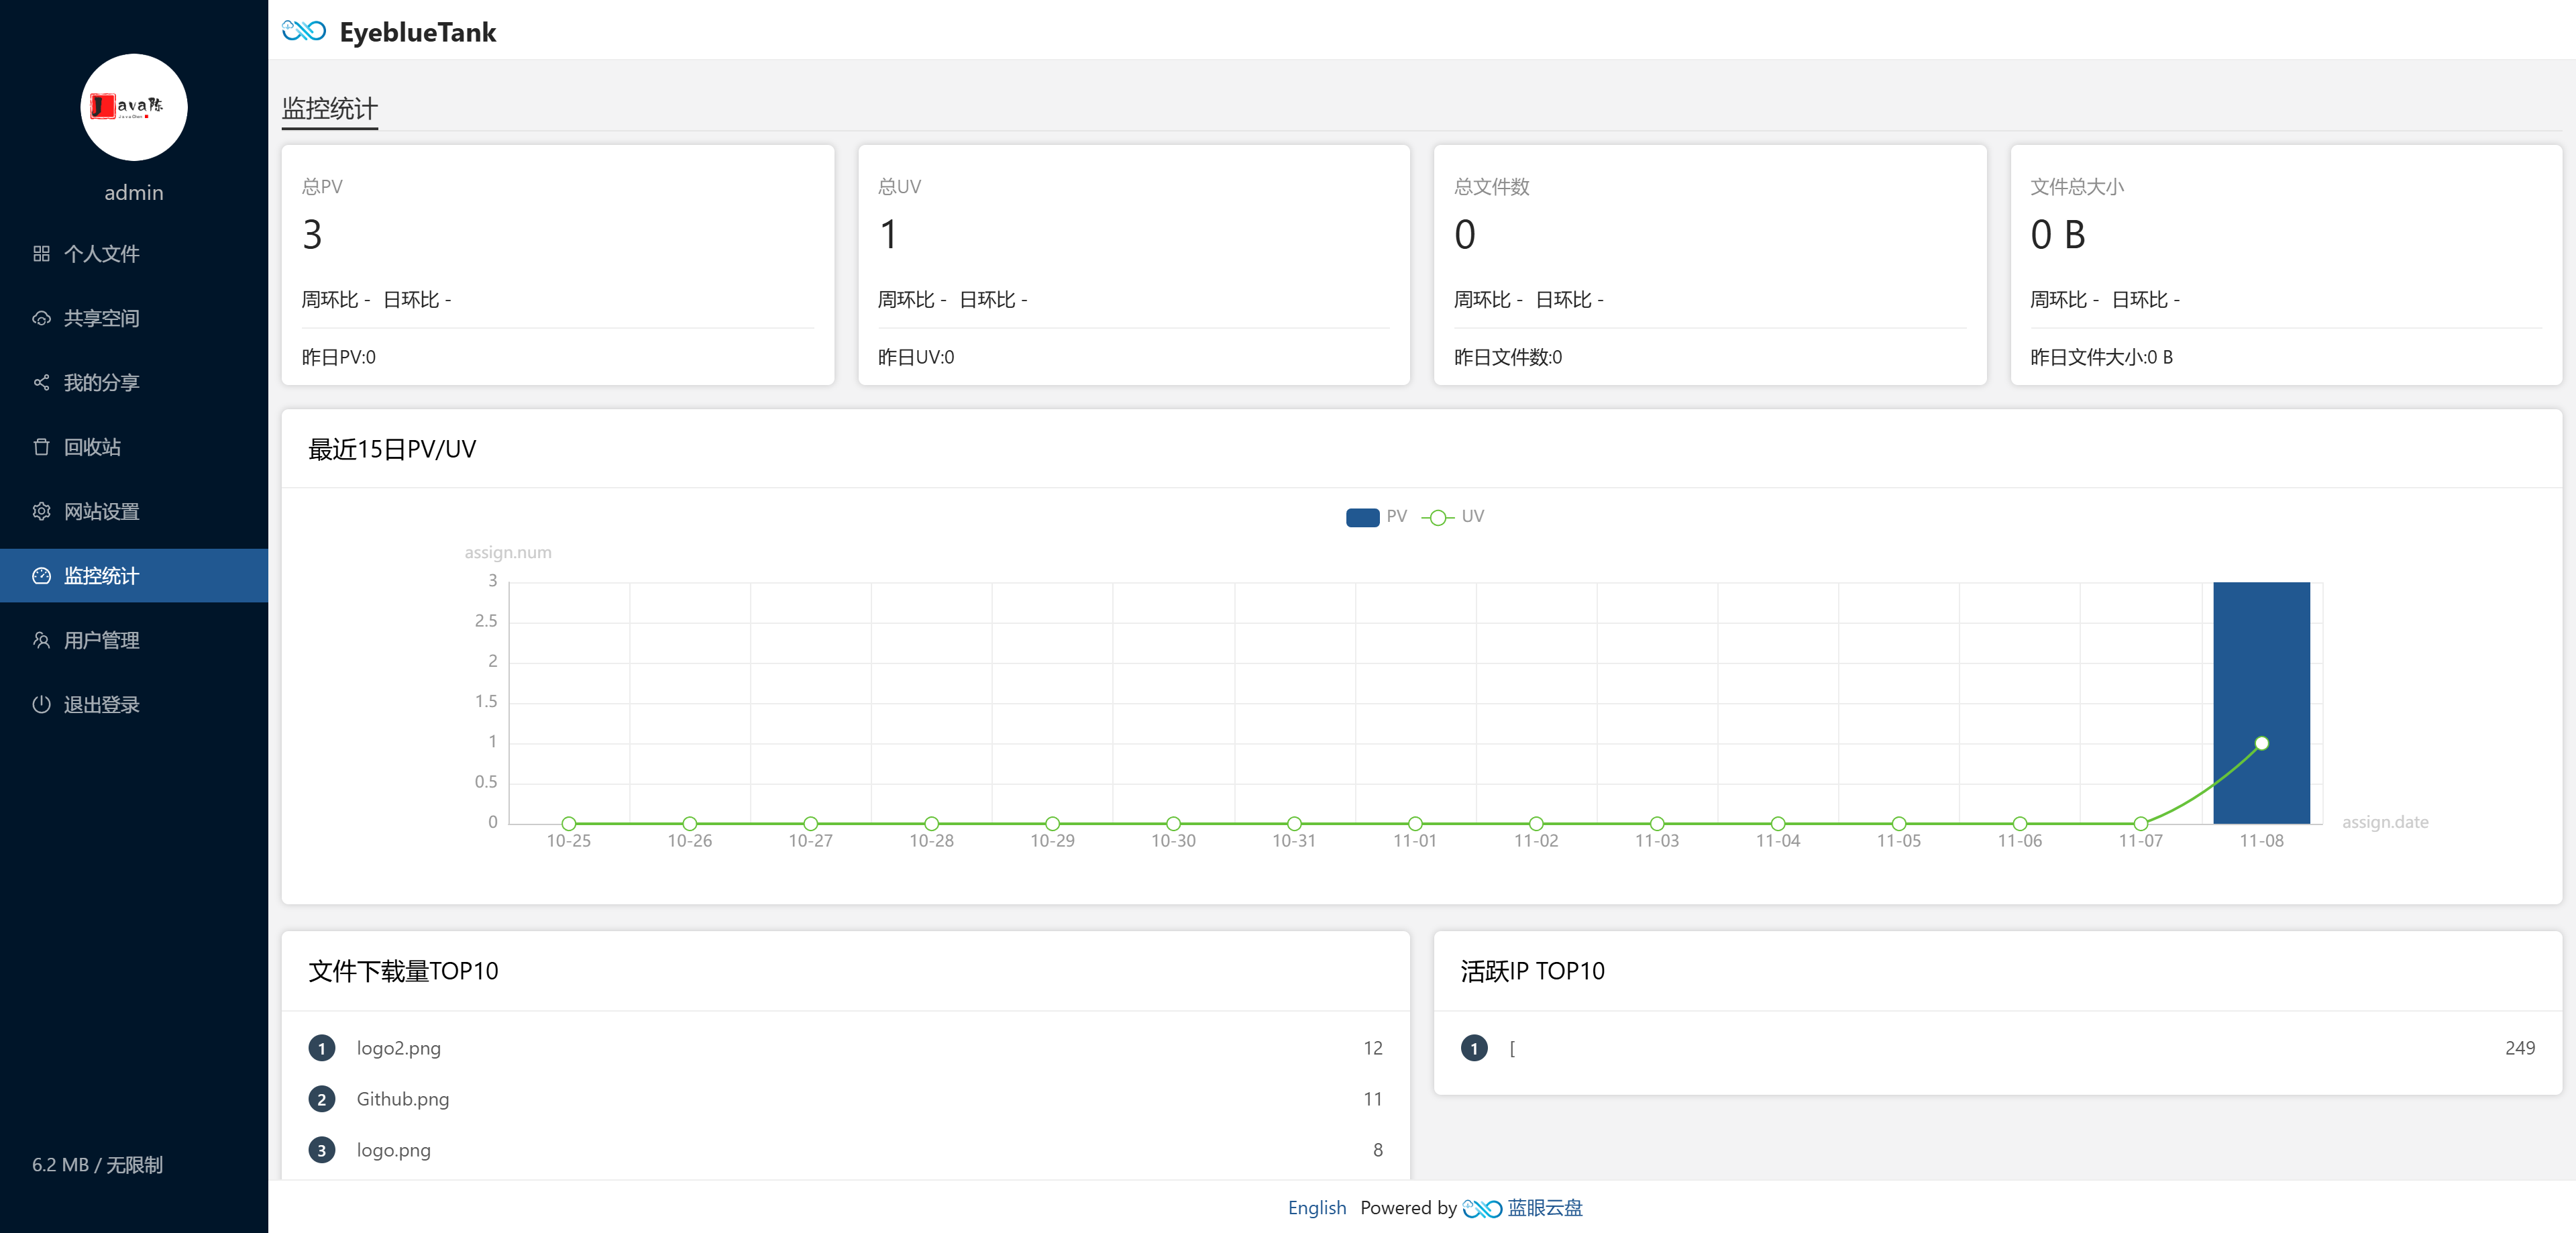Click the user management person icon
This screenshot has height=1233, width=2576.
click(41, 641)
